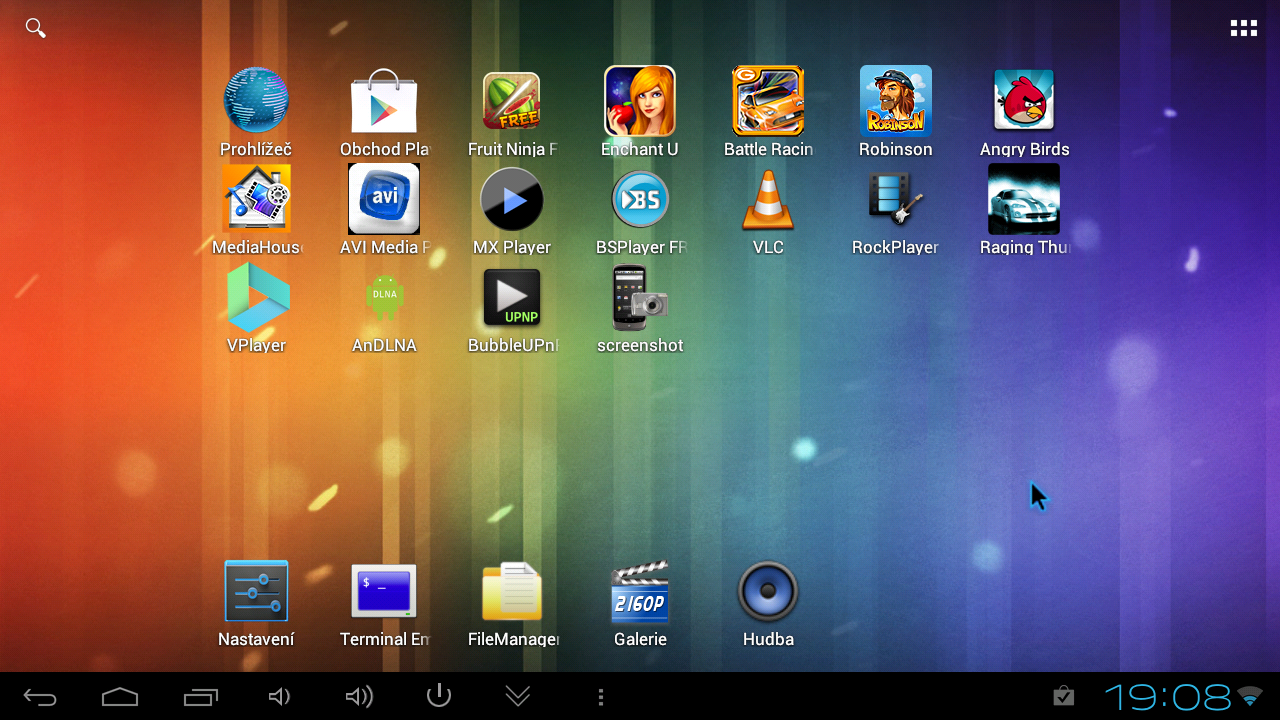Open the three-dot overflow menu
Viewport: 1280px width, 720px height.
coord(600,697)
